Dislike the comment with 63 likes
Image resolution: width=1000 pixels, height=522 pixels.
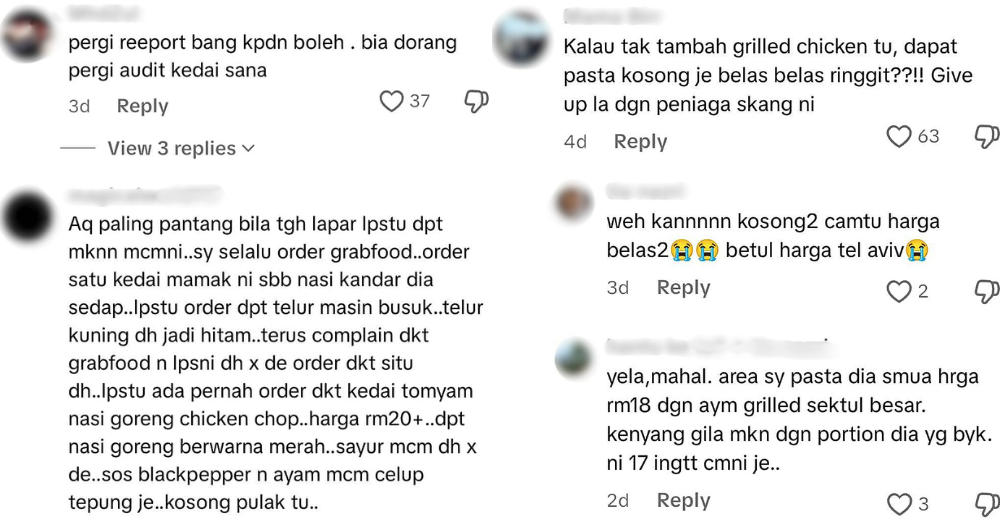click(x=988, y=137)
